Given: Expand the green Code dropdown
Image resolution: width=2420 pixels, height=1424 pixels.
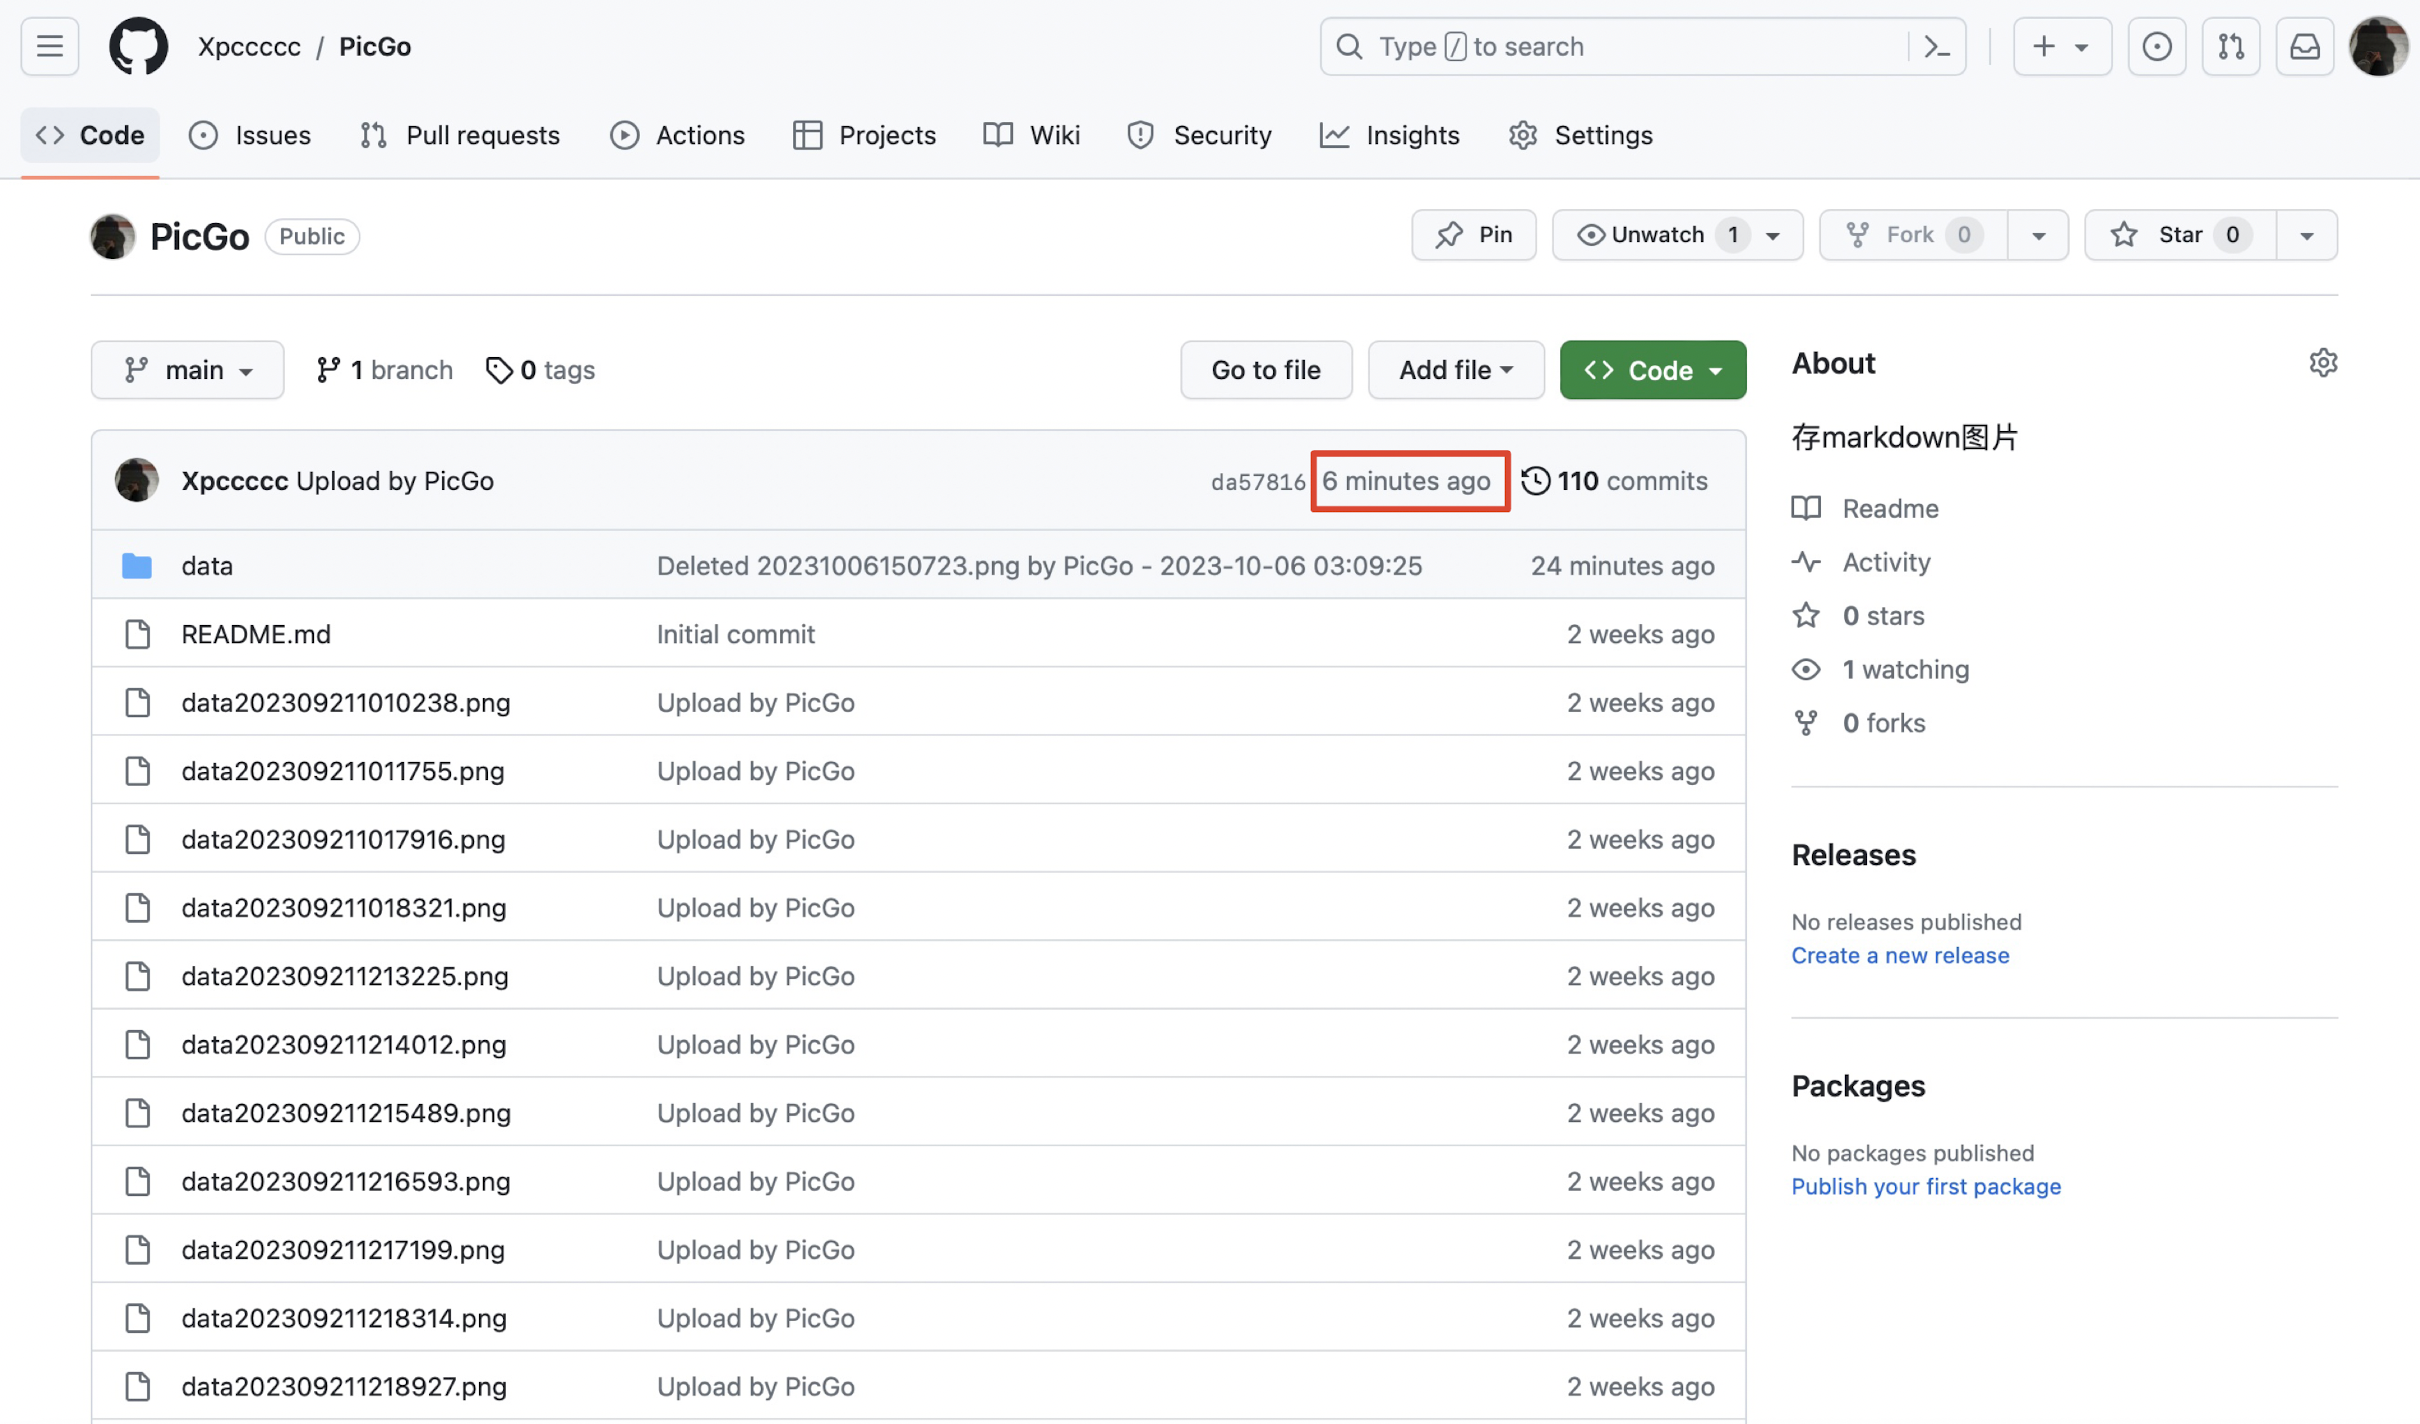Looking at the screenshot, I should click(1652, 370).
